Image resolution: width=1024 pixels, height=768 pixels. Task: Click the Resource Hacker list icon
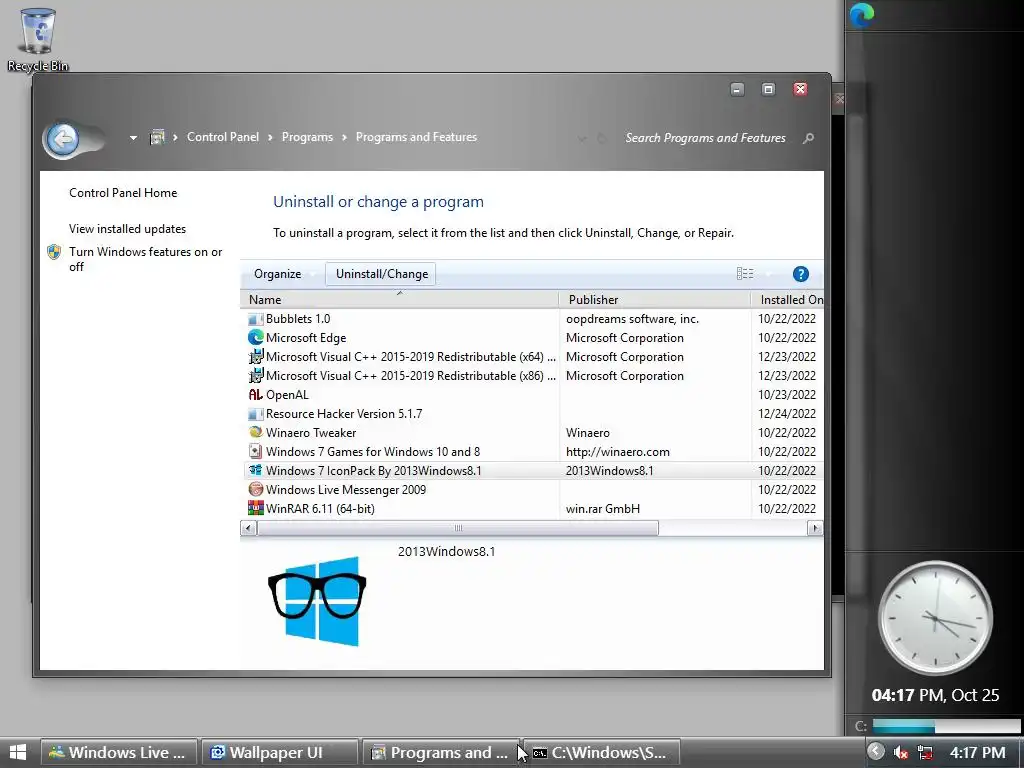point(255,414)
